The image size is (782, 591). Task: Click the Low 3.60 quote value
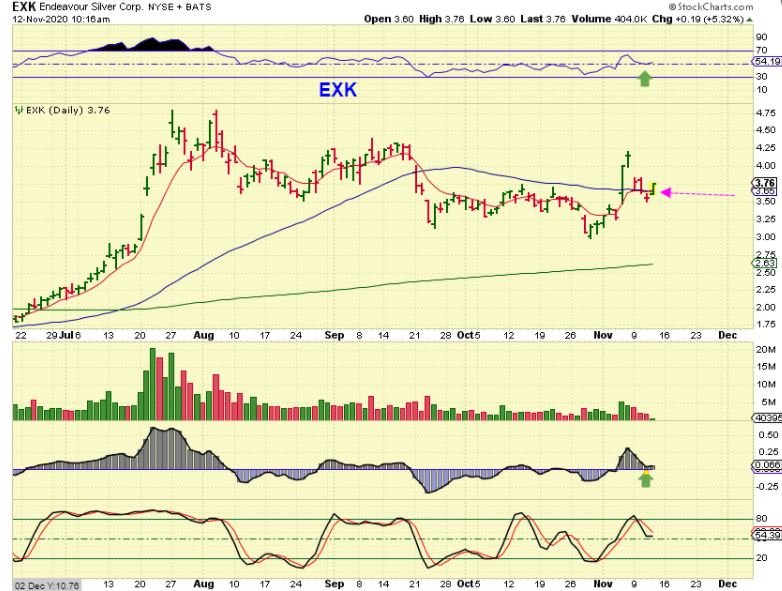[492, 19]
